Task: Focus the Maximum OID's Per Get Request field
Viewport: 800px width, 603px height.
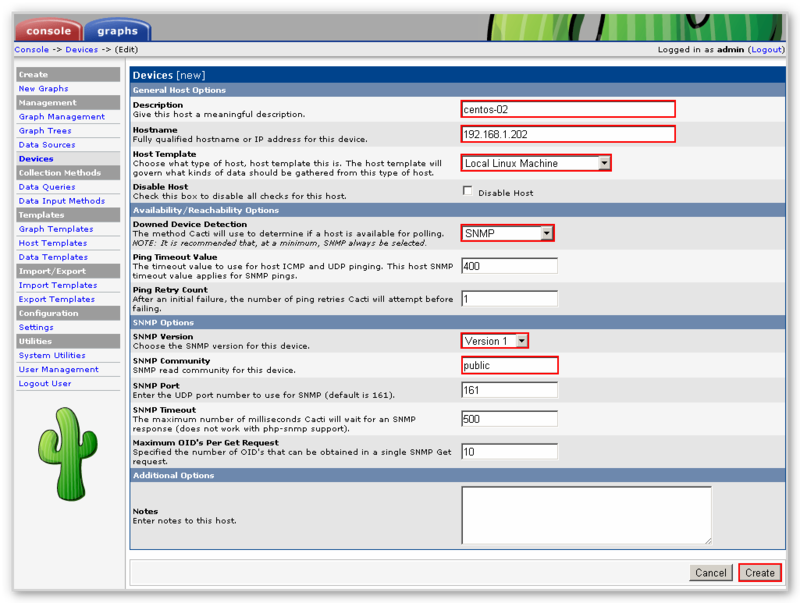Action: [x=509, y=451]
